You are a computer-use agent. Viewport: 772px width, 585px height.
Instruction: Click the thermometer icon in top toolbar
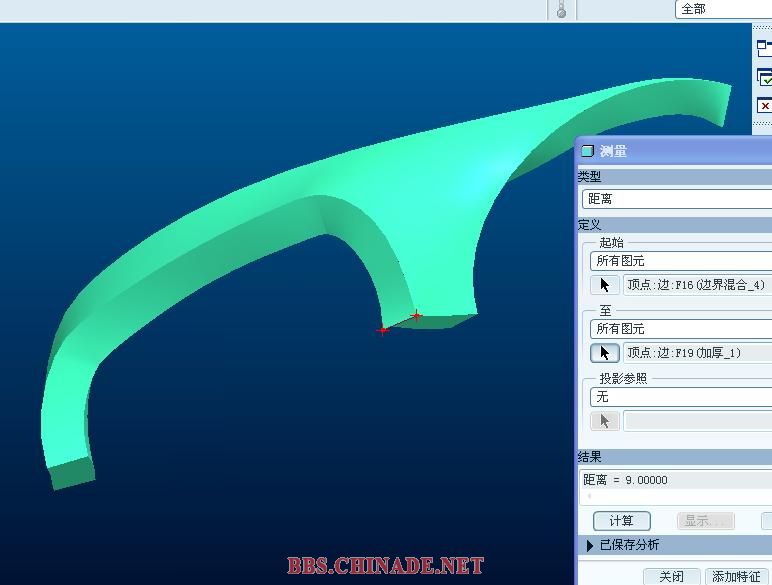click(x=562, y=9)
